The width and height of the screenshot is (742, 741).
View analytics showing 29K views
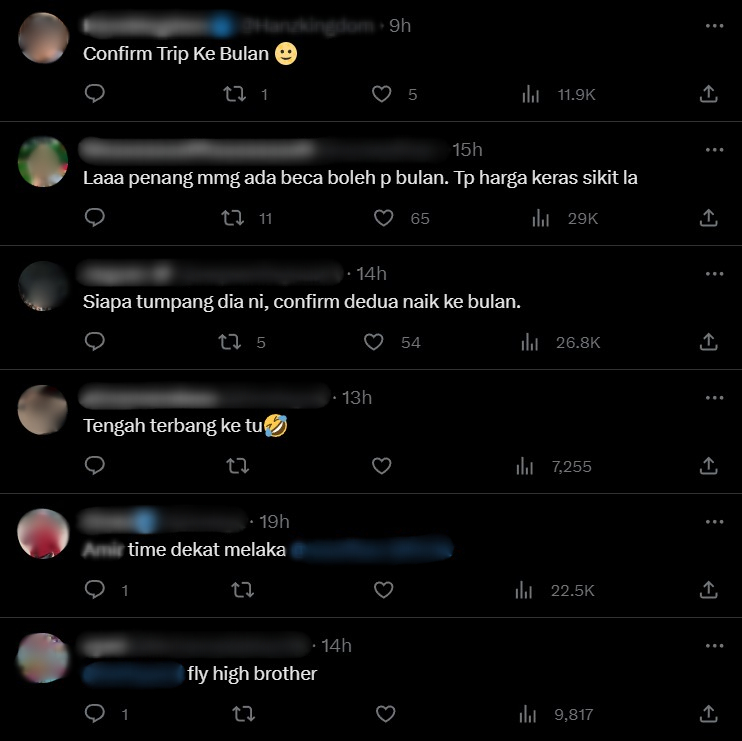pyautogui.click(x=565, y=218)
